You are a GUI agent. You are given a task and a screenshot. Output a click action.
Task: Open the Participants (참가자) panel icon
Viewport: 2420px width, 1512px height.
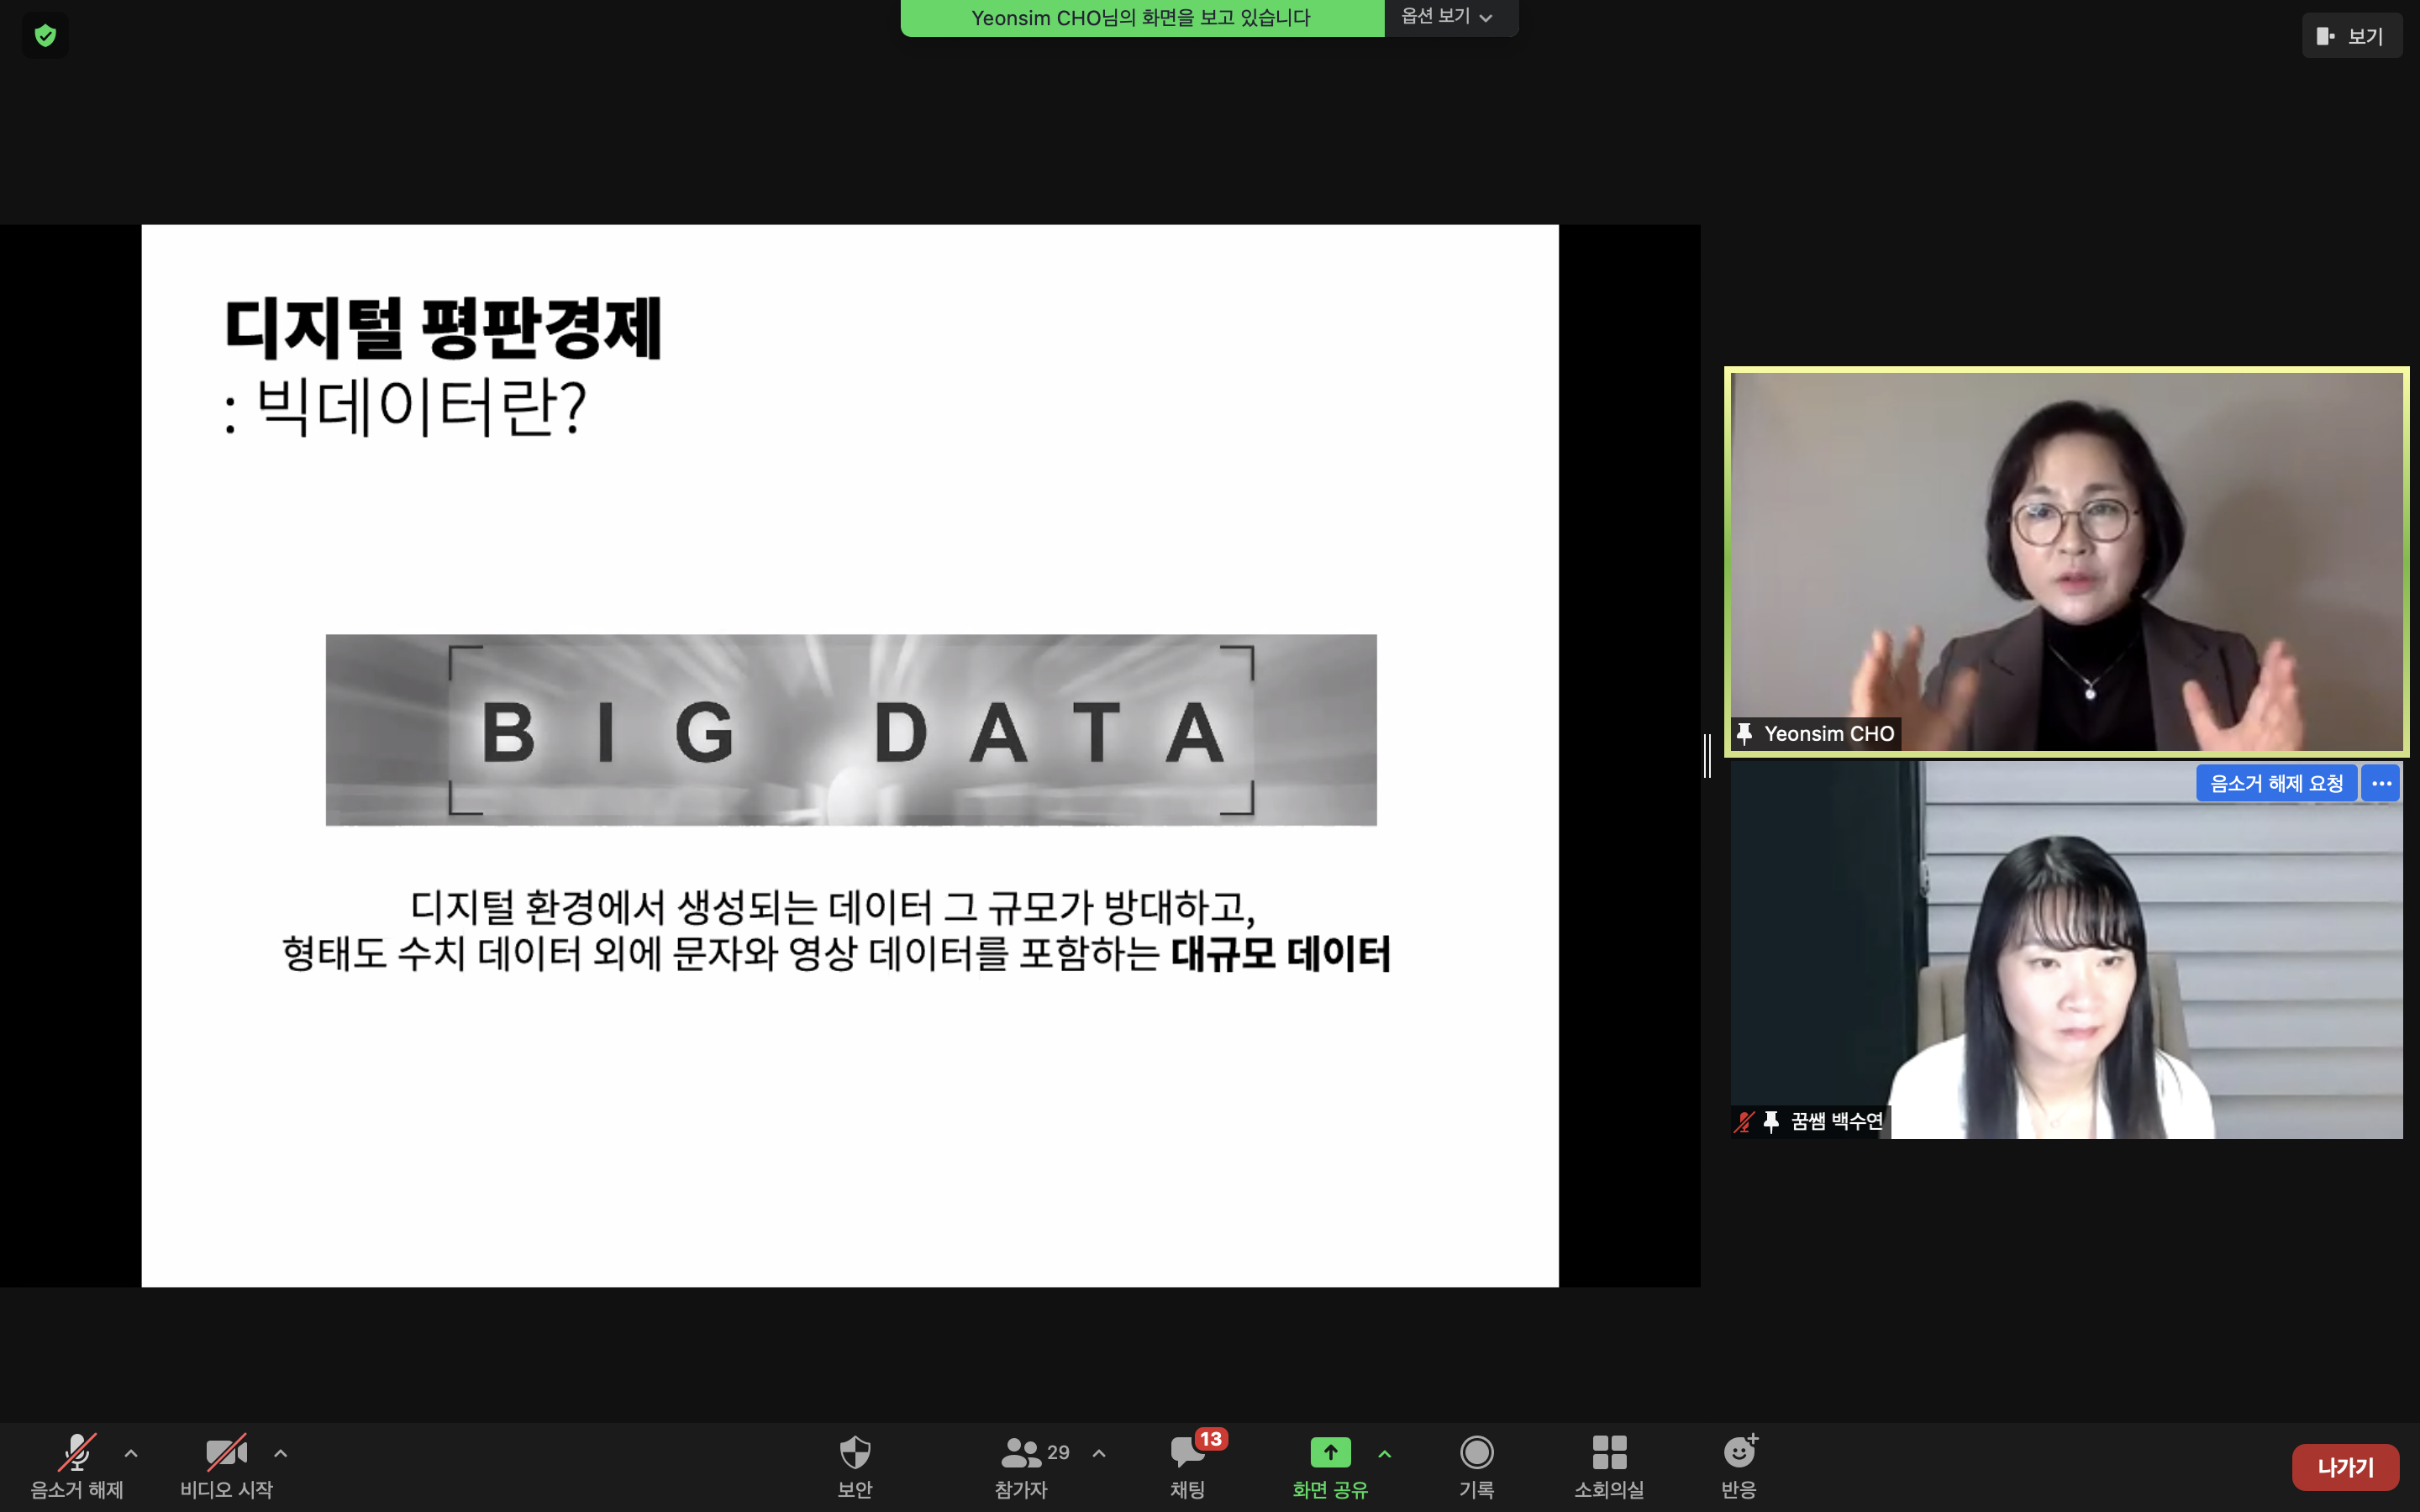point(1021,1452)
